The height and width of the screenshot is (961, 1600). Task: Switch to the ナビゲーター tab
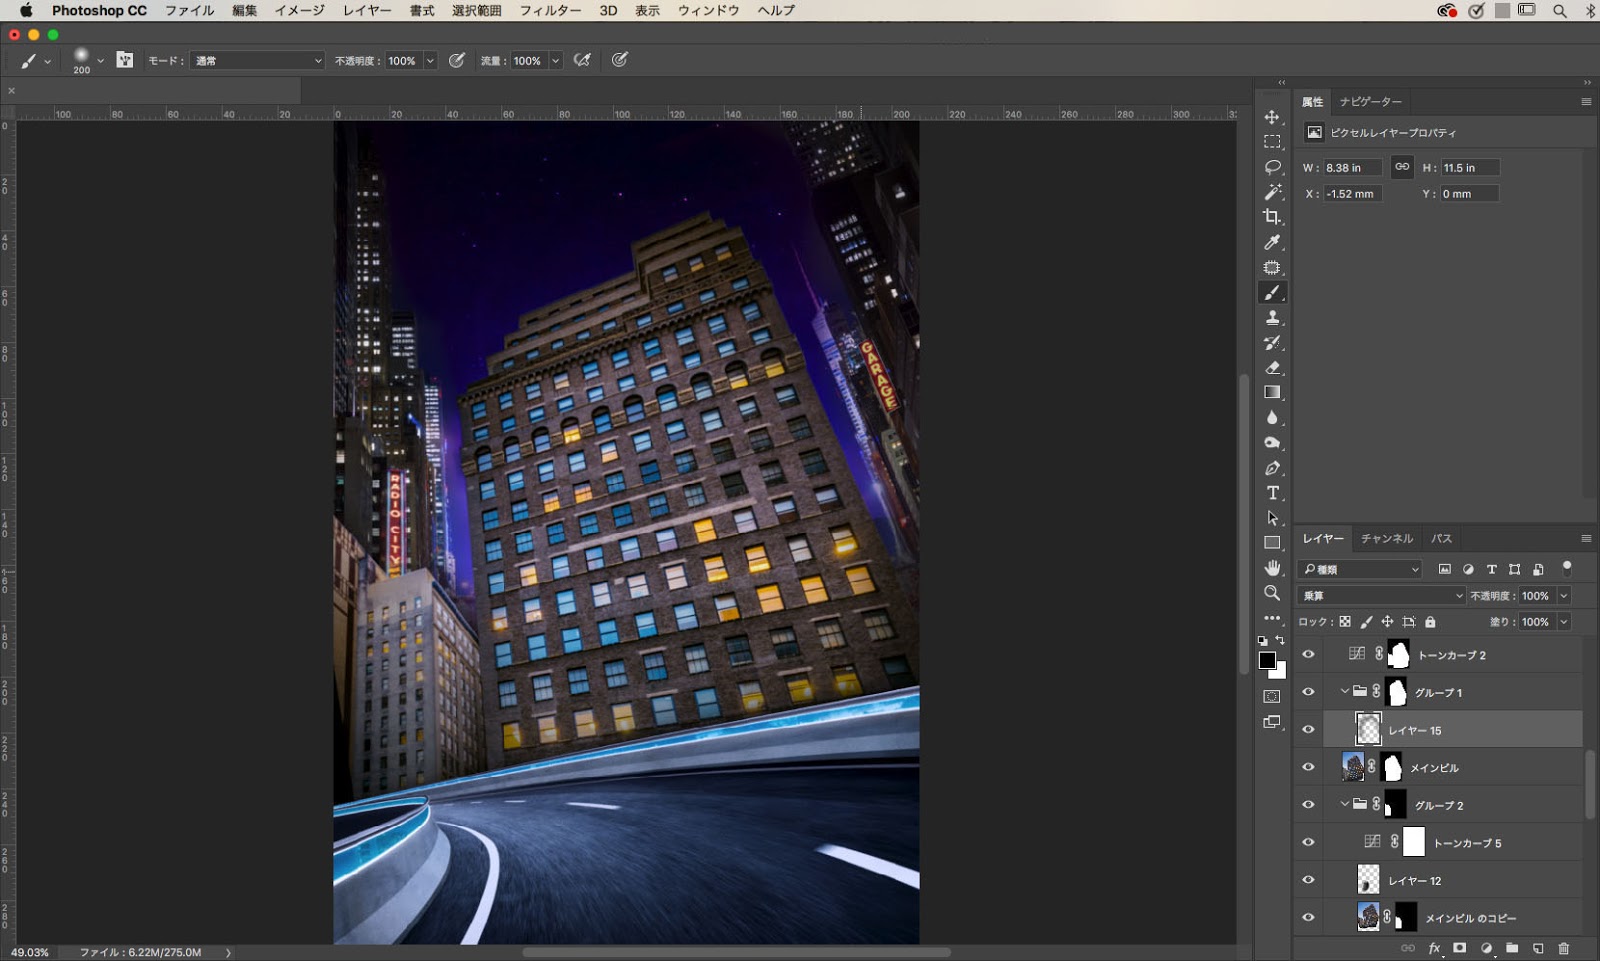coord(1370,102)
